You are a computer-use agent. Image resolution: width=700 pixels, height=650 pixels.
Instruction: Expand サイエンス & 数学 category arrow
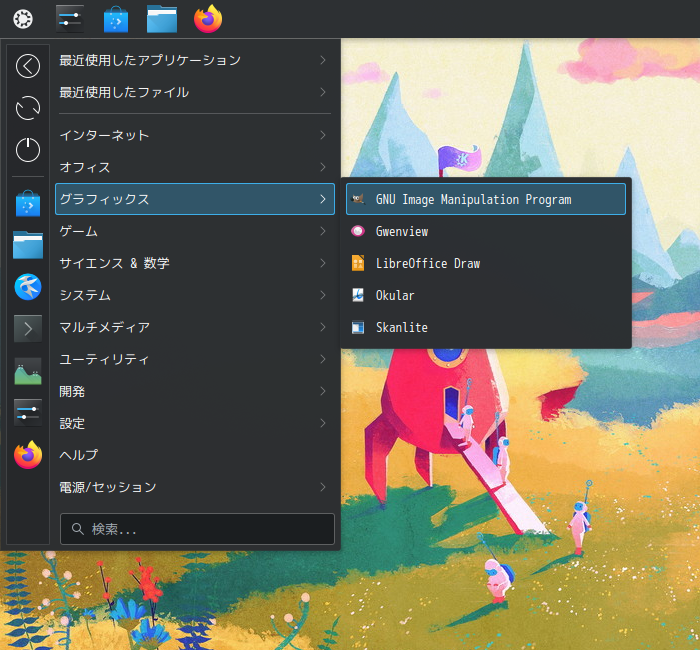[x=323, y=263]
